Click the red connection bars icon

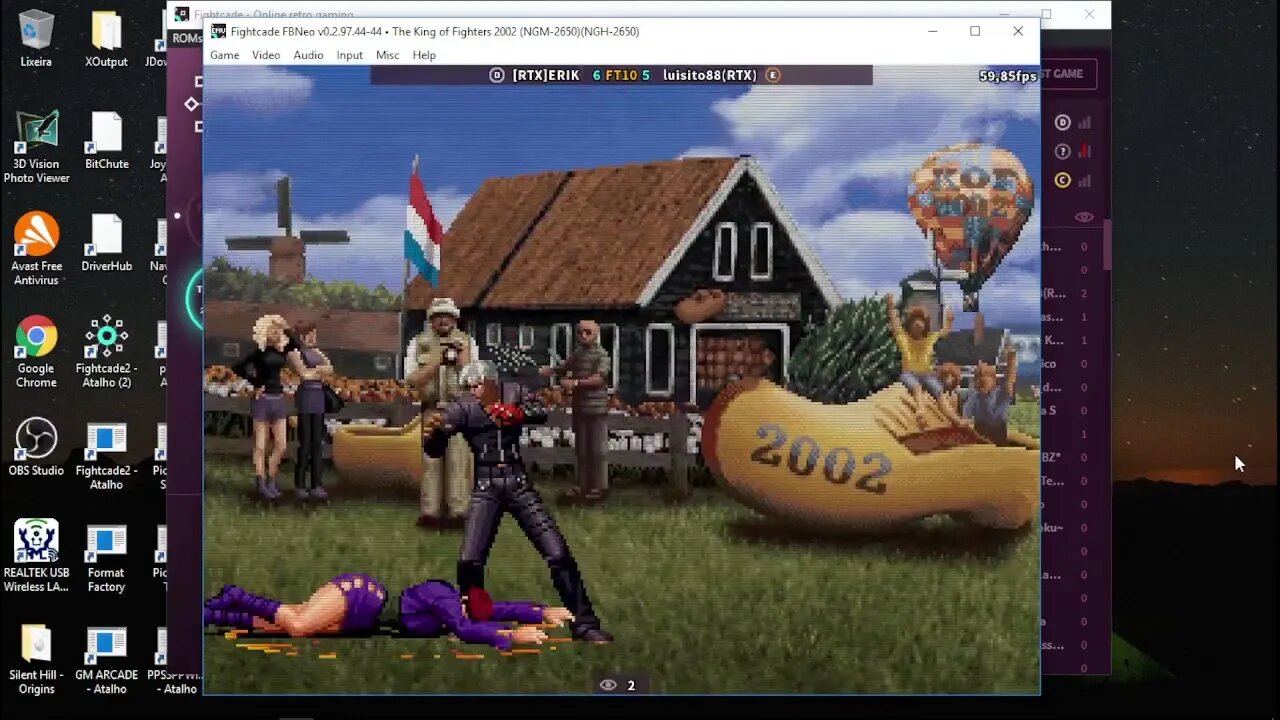pyautogui.click(x=1085, y=152)
